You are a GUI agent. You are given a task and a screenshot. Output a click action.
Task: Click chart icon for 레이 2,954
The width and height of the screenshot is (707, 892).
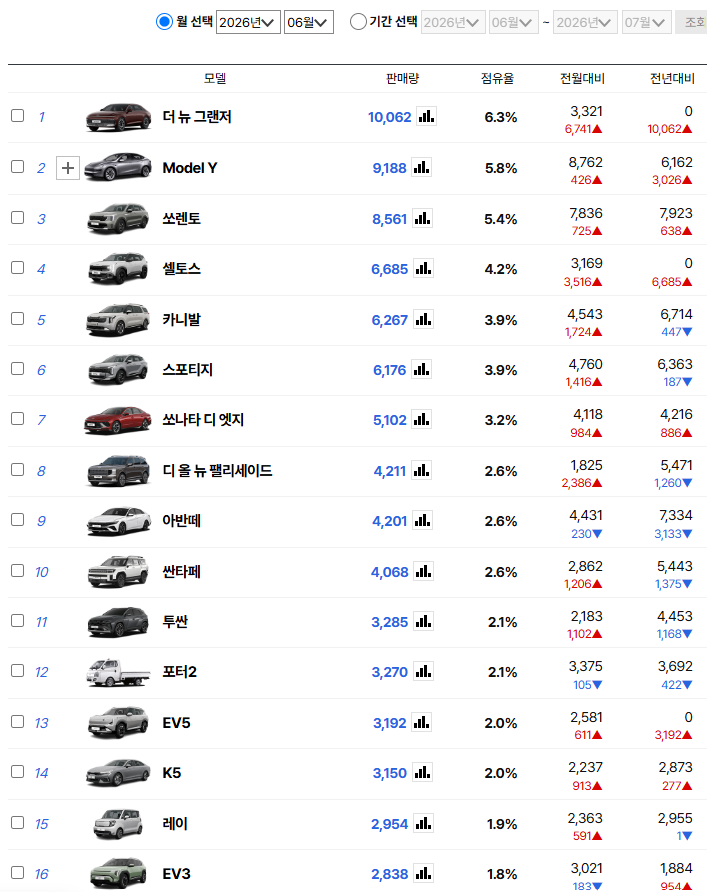click(x=423, y=823)
